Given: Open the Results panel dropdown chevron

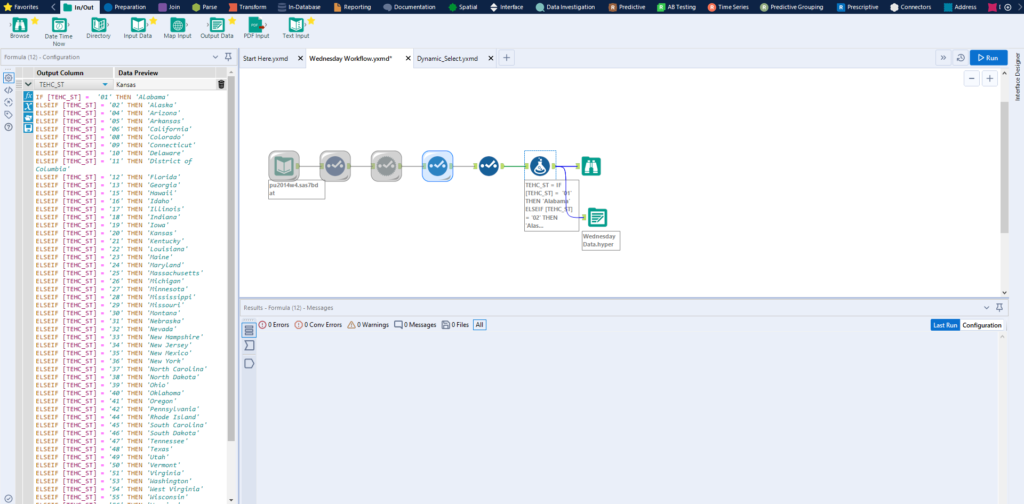Looking at the screenshot, I should point(986,307).
